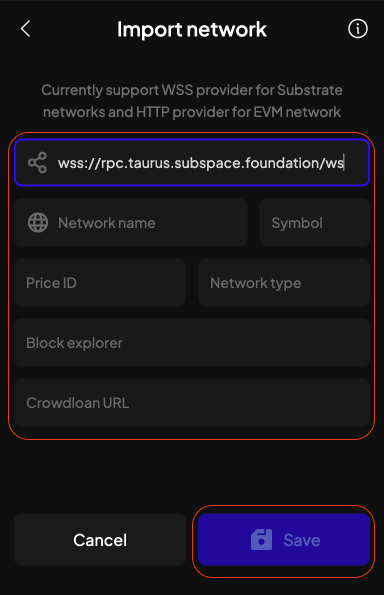
Task: Click the 'Save' text label on the button
Action: [x=302, y=540]
